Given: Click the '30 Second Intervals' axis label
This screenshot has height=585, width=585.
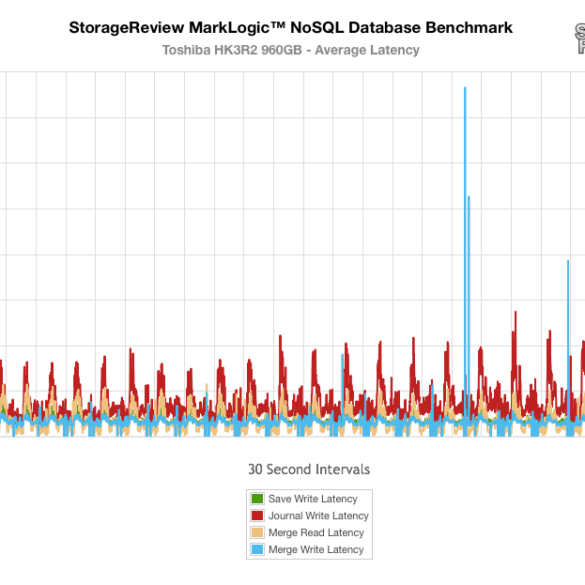Looking at the screenshot, I should point(309,469).
